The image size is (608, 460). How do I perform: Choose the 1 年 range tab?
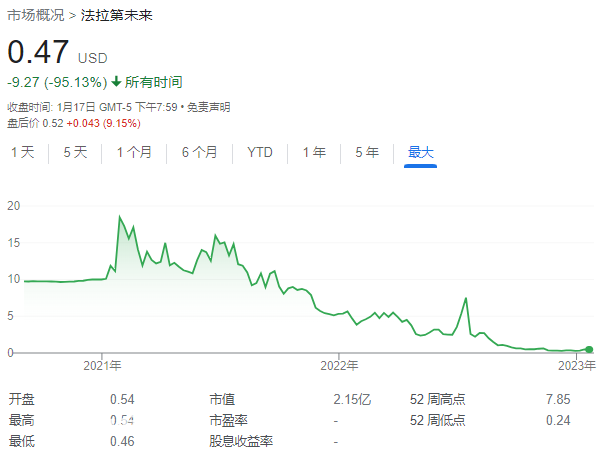click(x=314, y=152)
